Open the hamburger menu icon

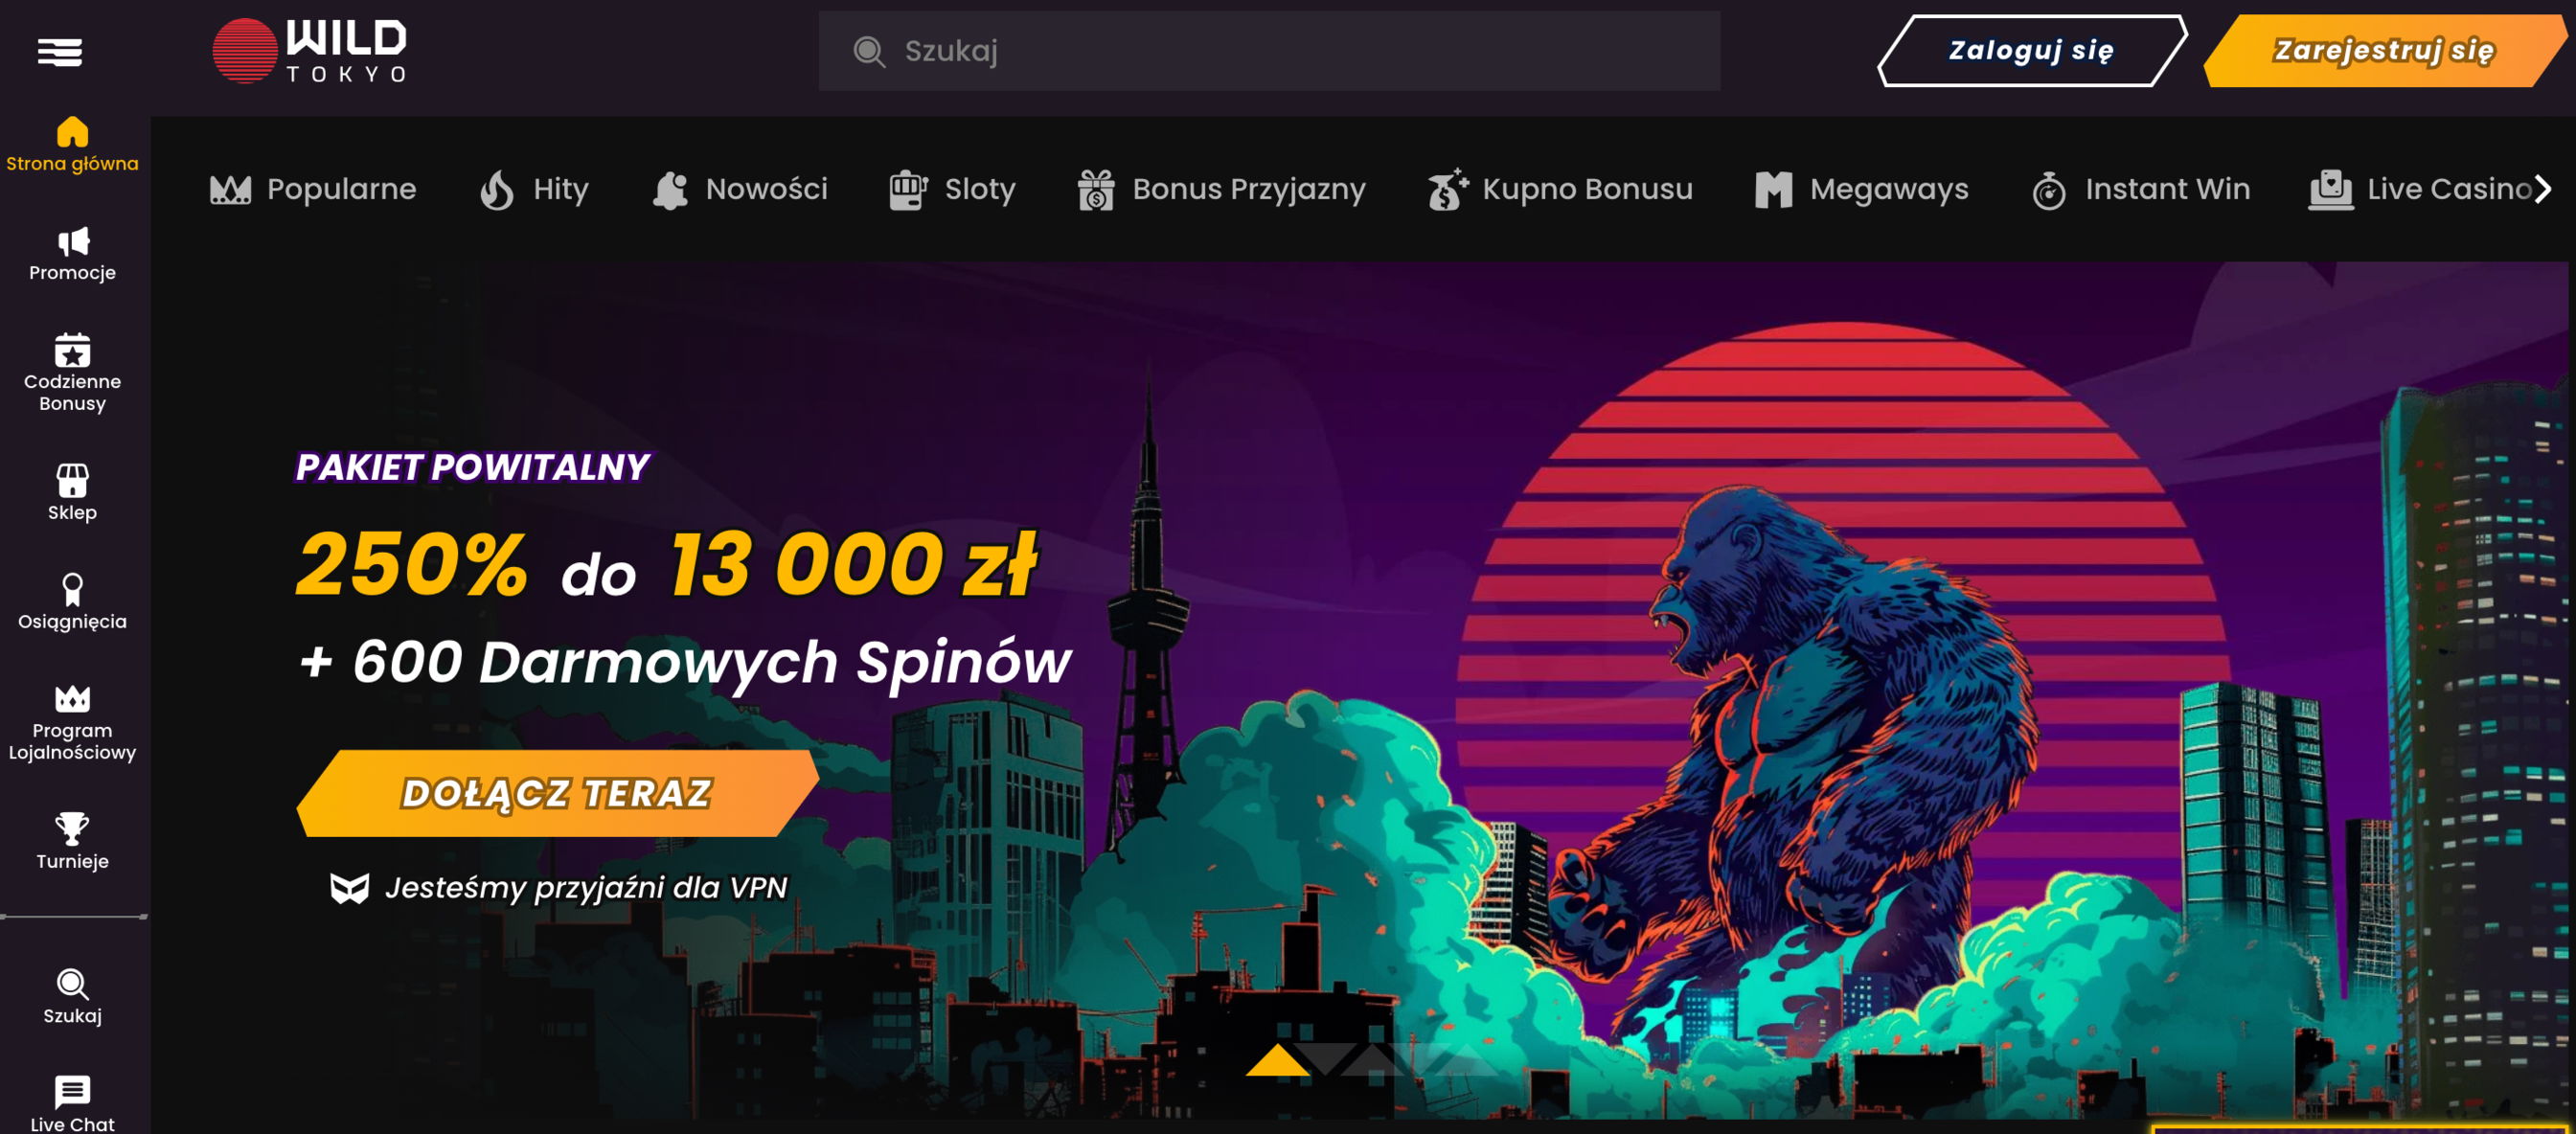click(60, 51)
